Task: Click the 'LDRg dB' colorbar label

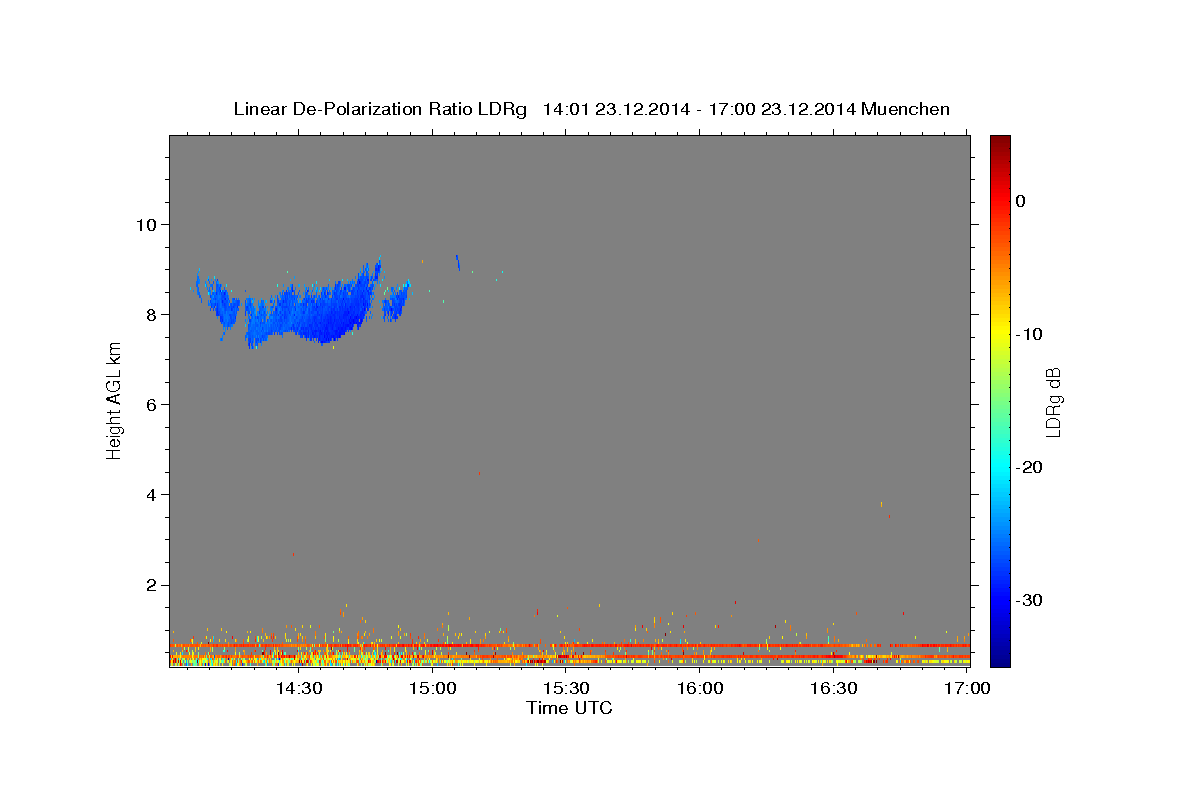Action: coord(1053,402)
